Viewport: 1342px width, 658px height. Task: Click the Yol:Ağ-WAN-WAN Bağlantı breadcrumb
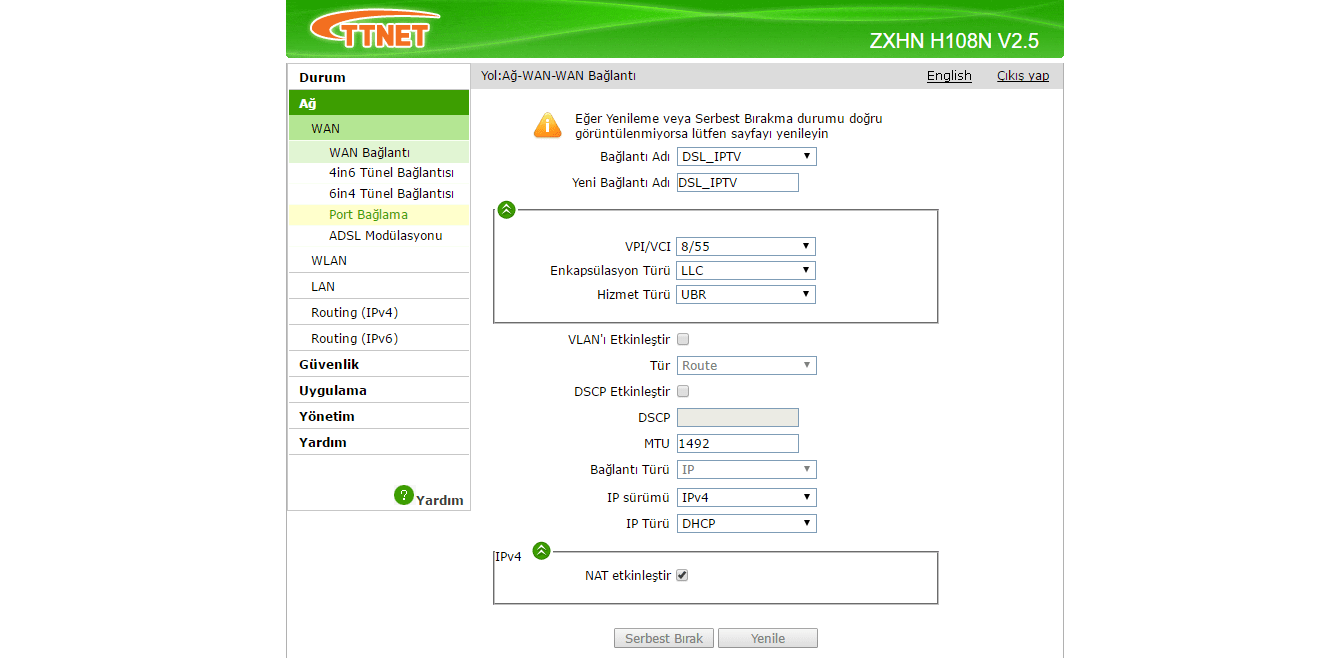558,76
